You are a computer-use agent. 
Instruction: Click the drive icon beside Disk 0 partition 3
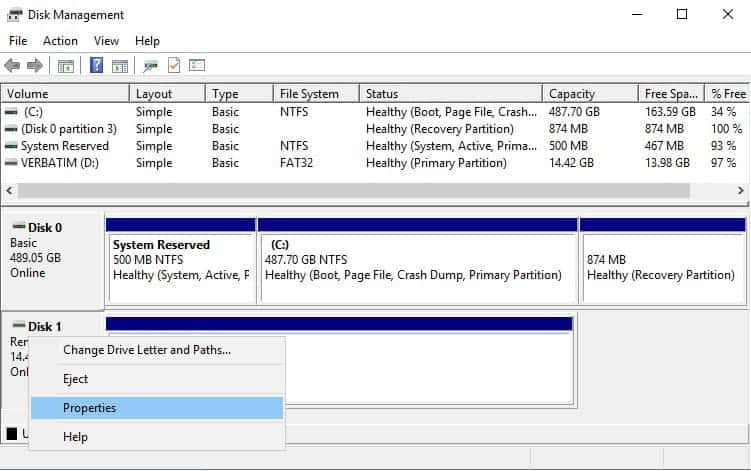coord(11,129)
